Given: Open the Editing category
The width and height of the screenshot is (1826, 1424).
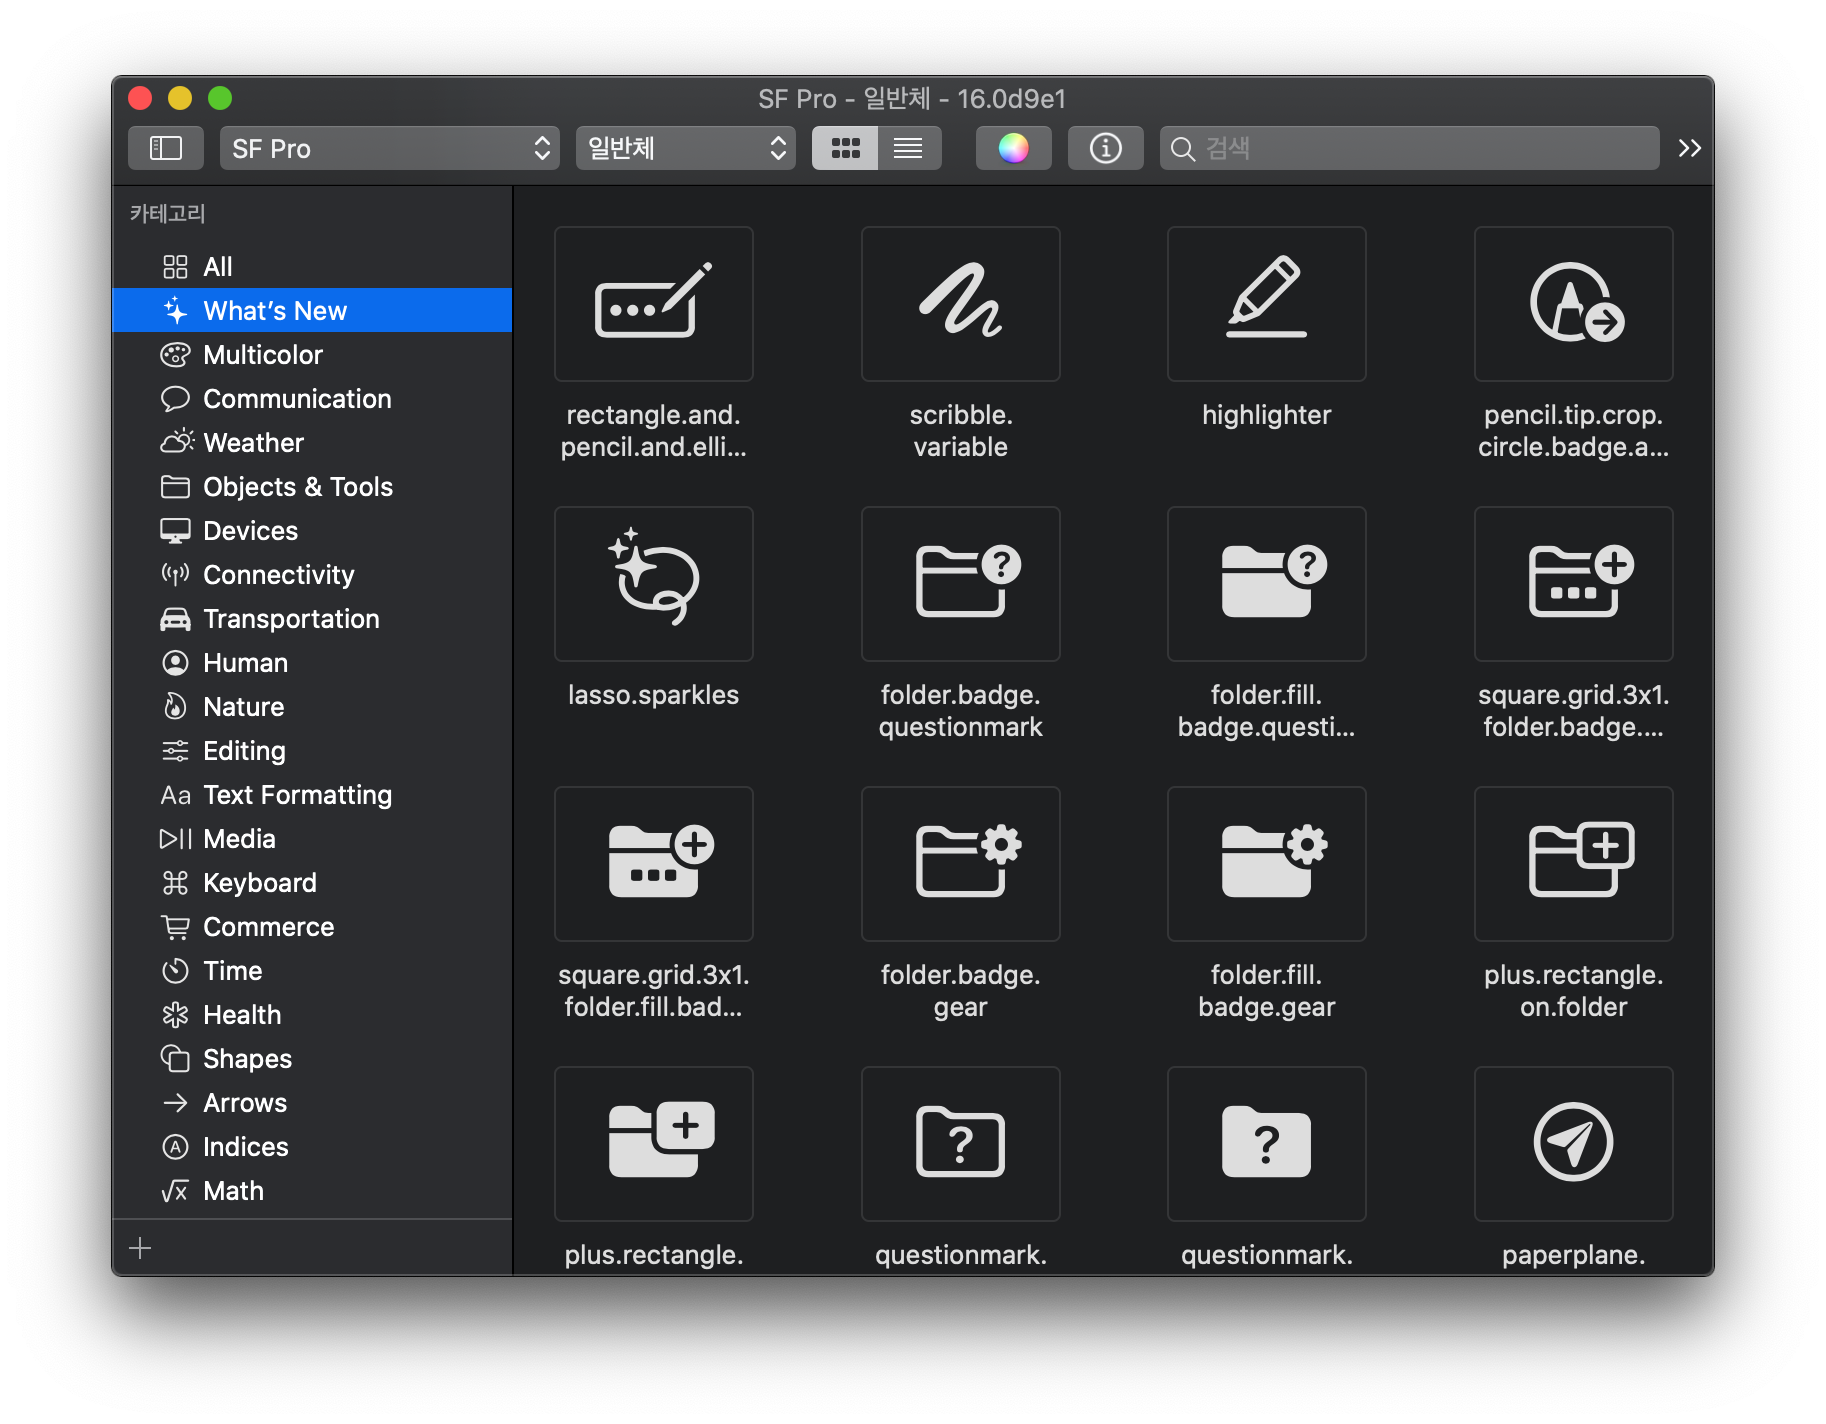Looking at the screenshot, I should click(312, 751).
